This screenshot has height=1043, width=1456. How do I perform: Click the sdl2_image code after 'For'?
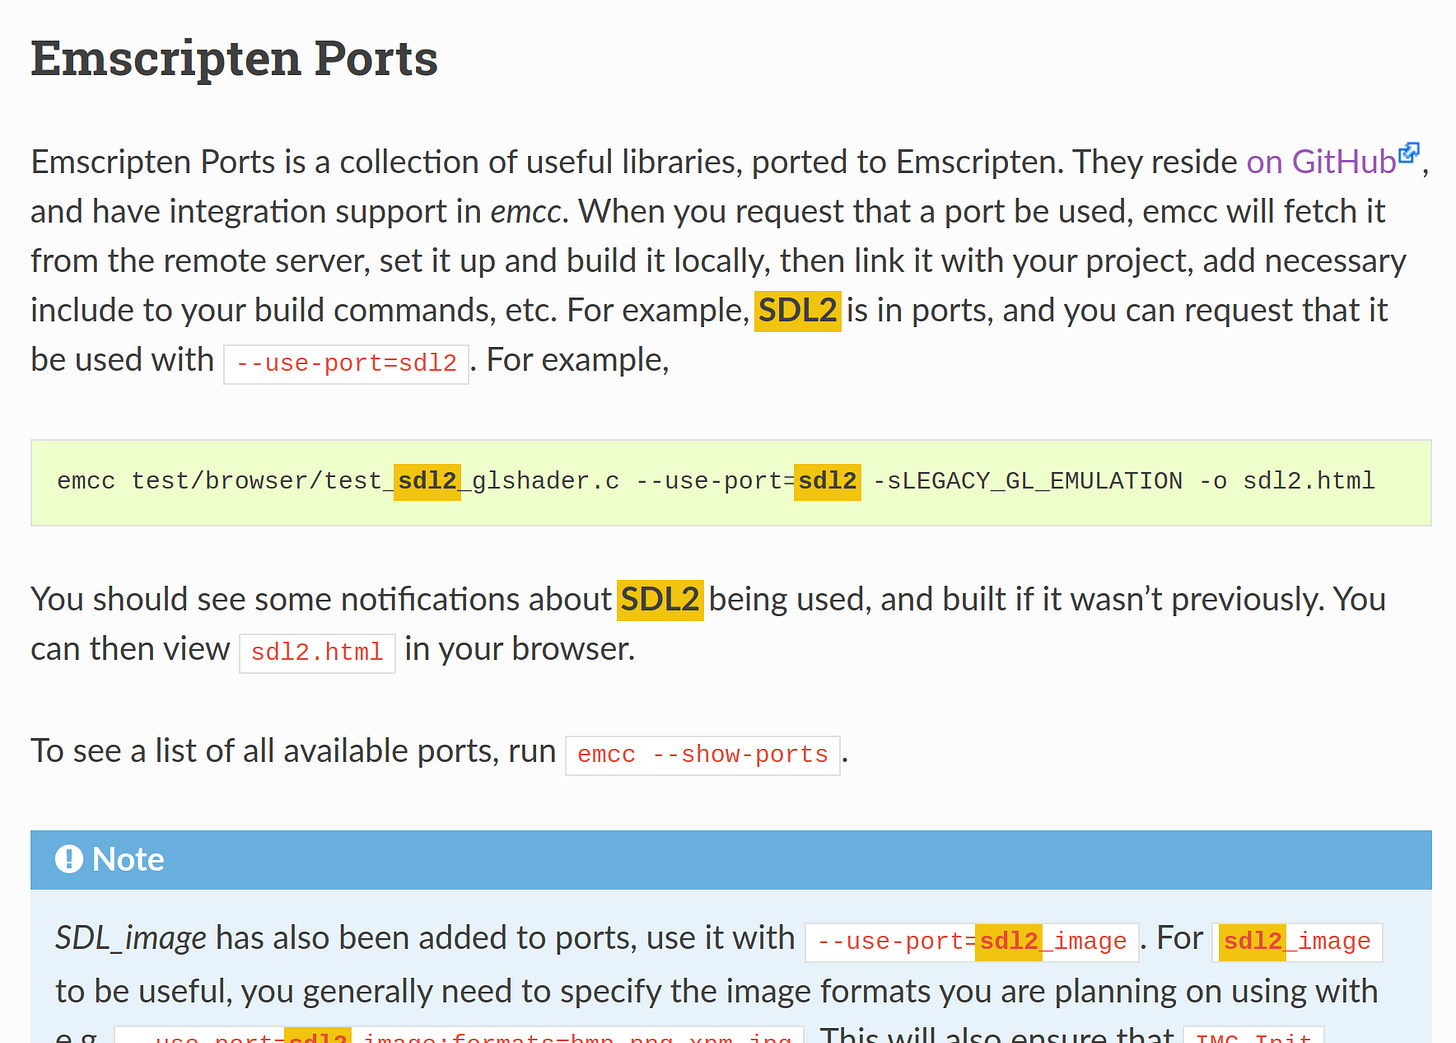point(1297,941)
